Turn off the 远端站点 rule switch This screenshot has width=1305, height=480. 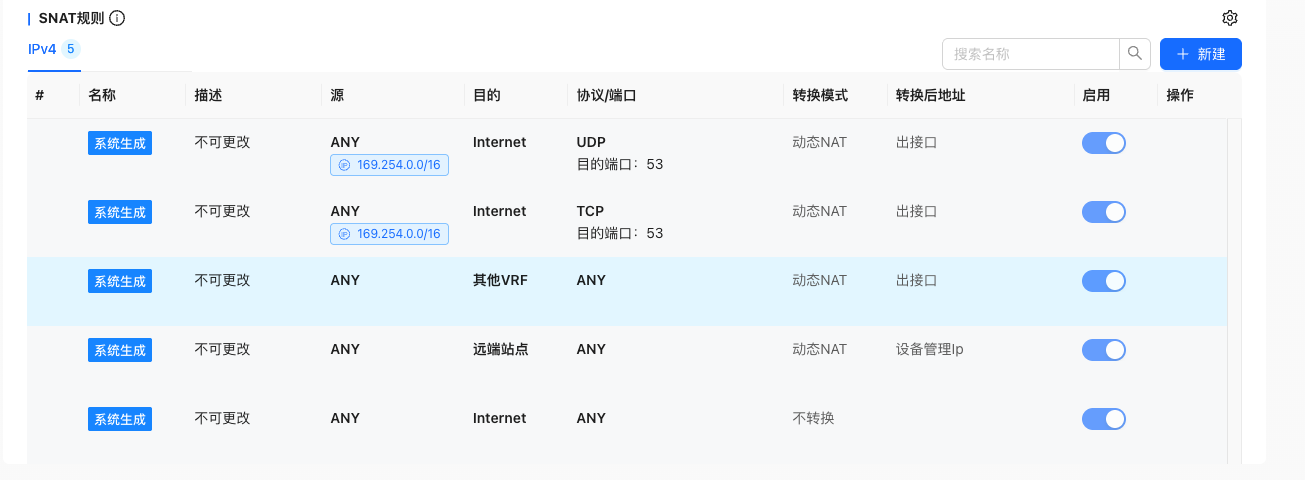click(1104, 350)
